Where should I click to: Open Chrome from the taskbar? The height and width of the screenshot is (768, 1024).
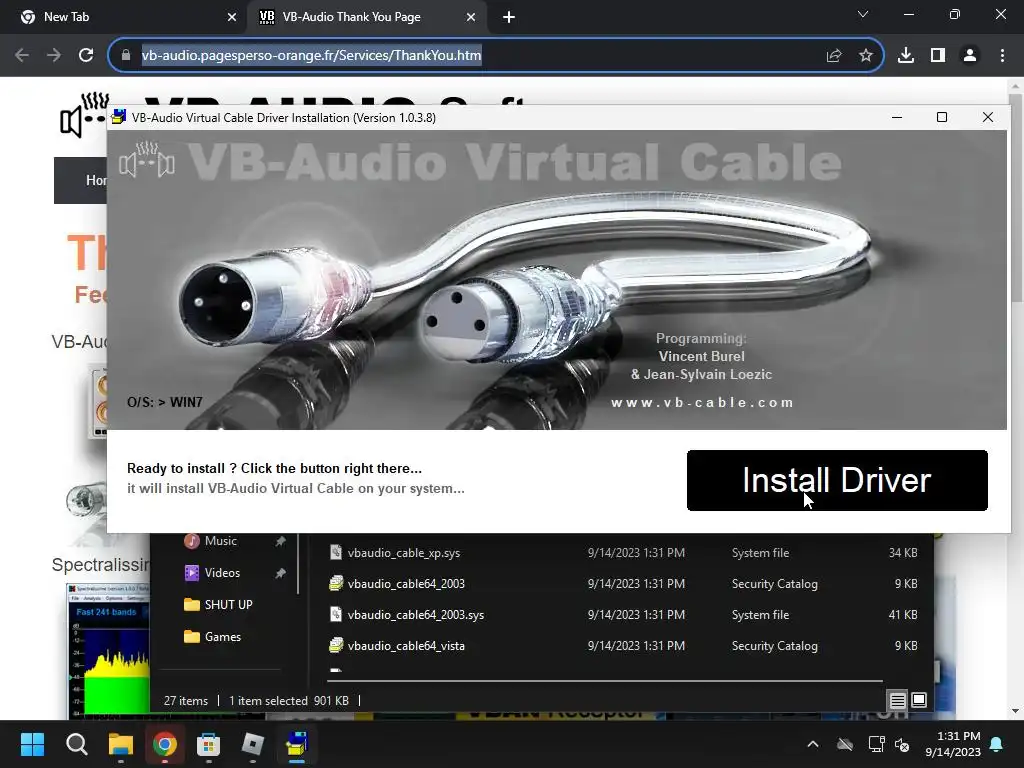point(165,744)
